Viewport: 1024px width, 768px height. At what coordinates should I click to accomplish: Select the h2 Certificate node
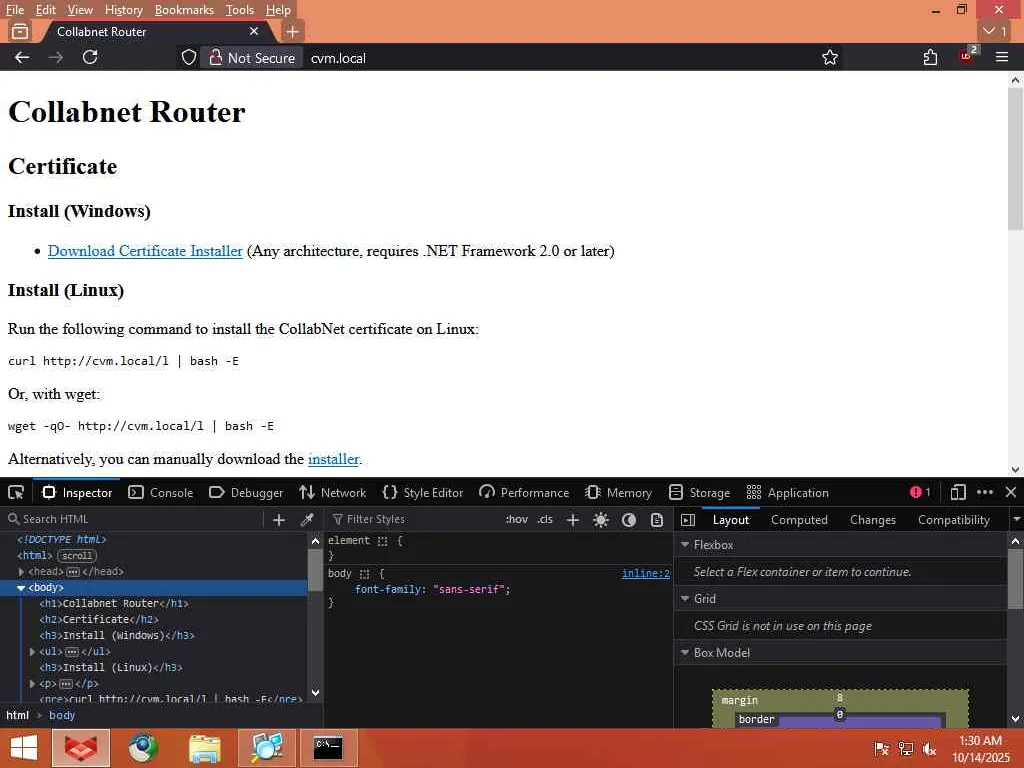tap(98, 619)
